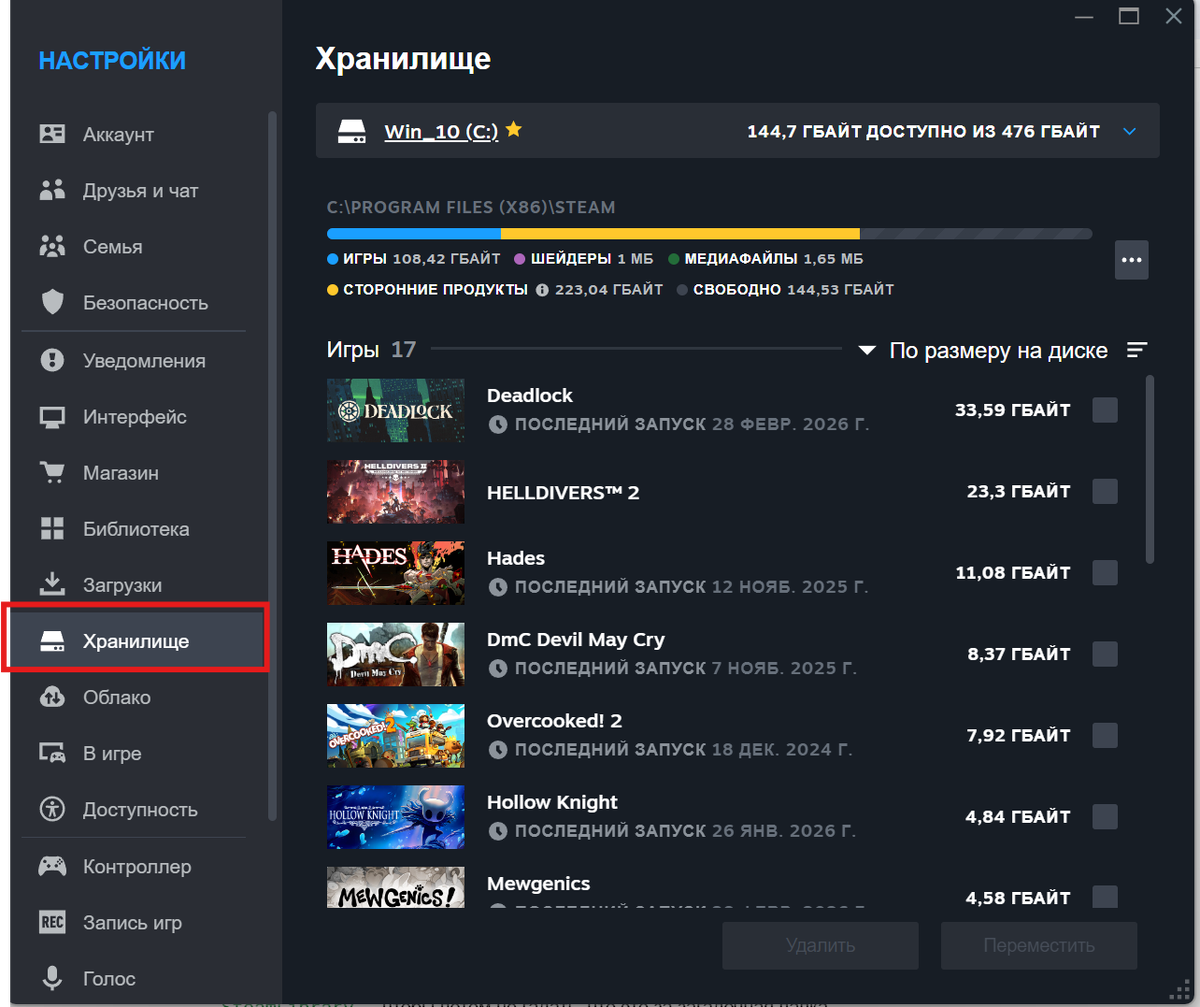Click the Deadlock game thumbnail
The width and height of the screenshot is (1200, 1007).
[x=396, y=410]
